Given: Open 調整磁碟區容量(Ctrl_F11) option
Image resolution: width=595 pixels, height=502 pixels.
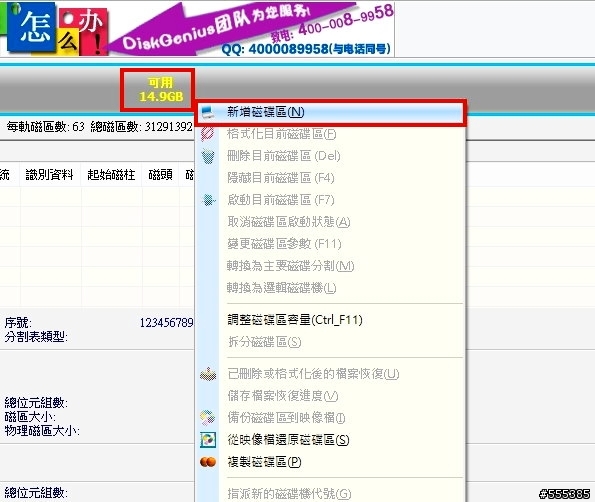Looking at the screenshot, I should pyautogui.click(x=295, y=320).
